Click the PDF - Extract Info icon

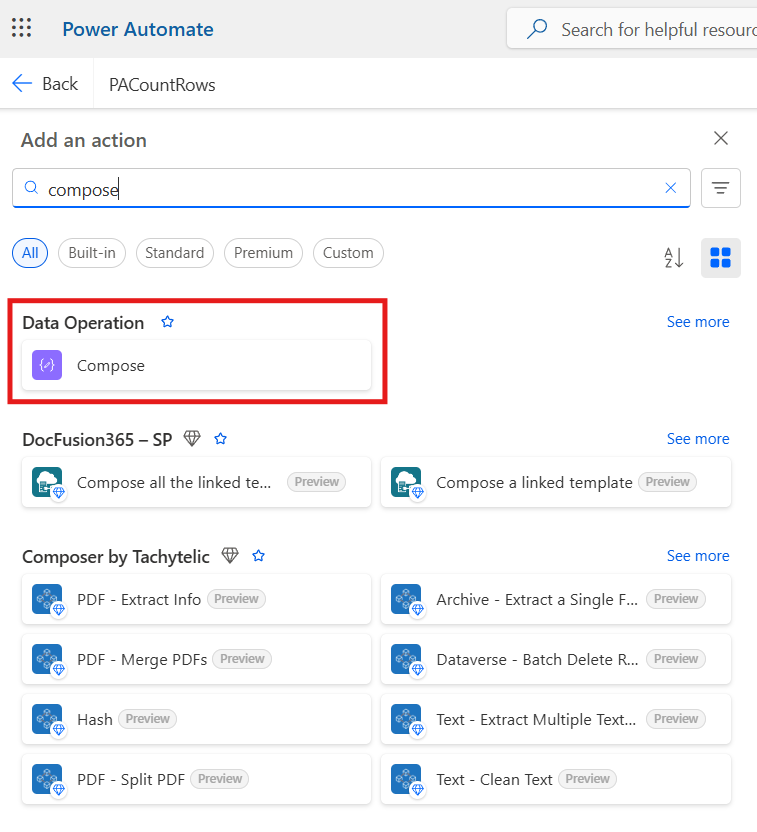pos(48,600)
